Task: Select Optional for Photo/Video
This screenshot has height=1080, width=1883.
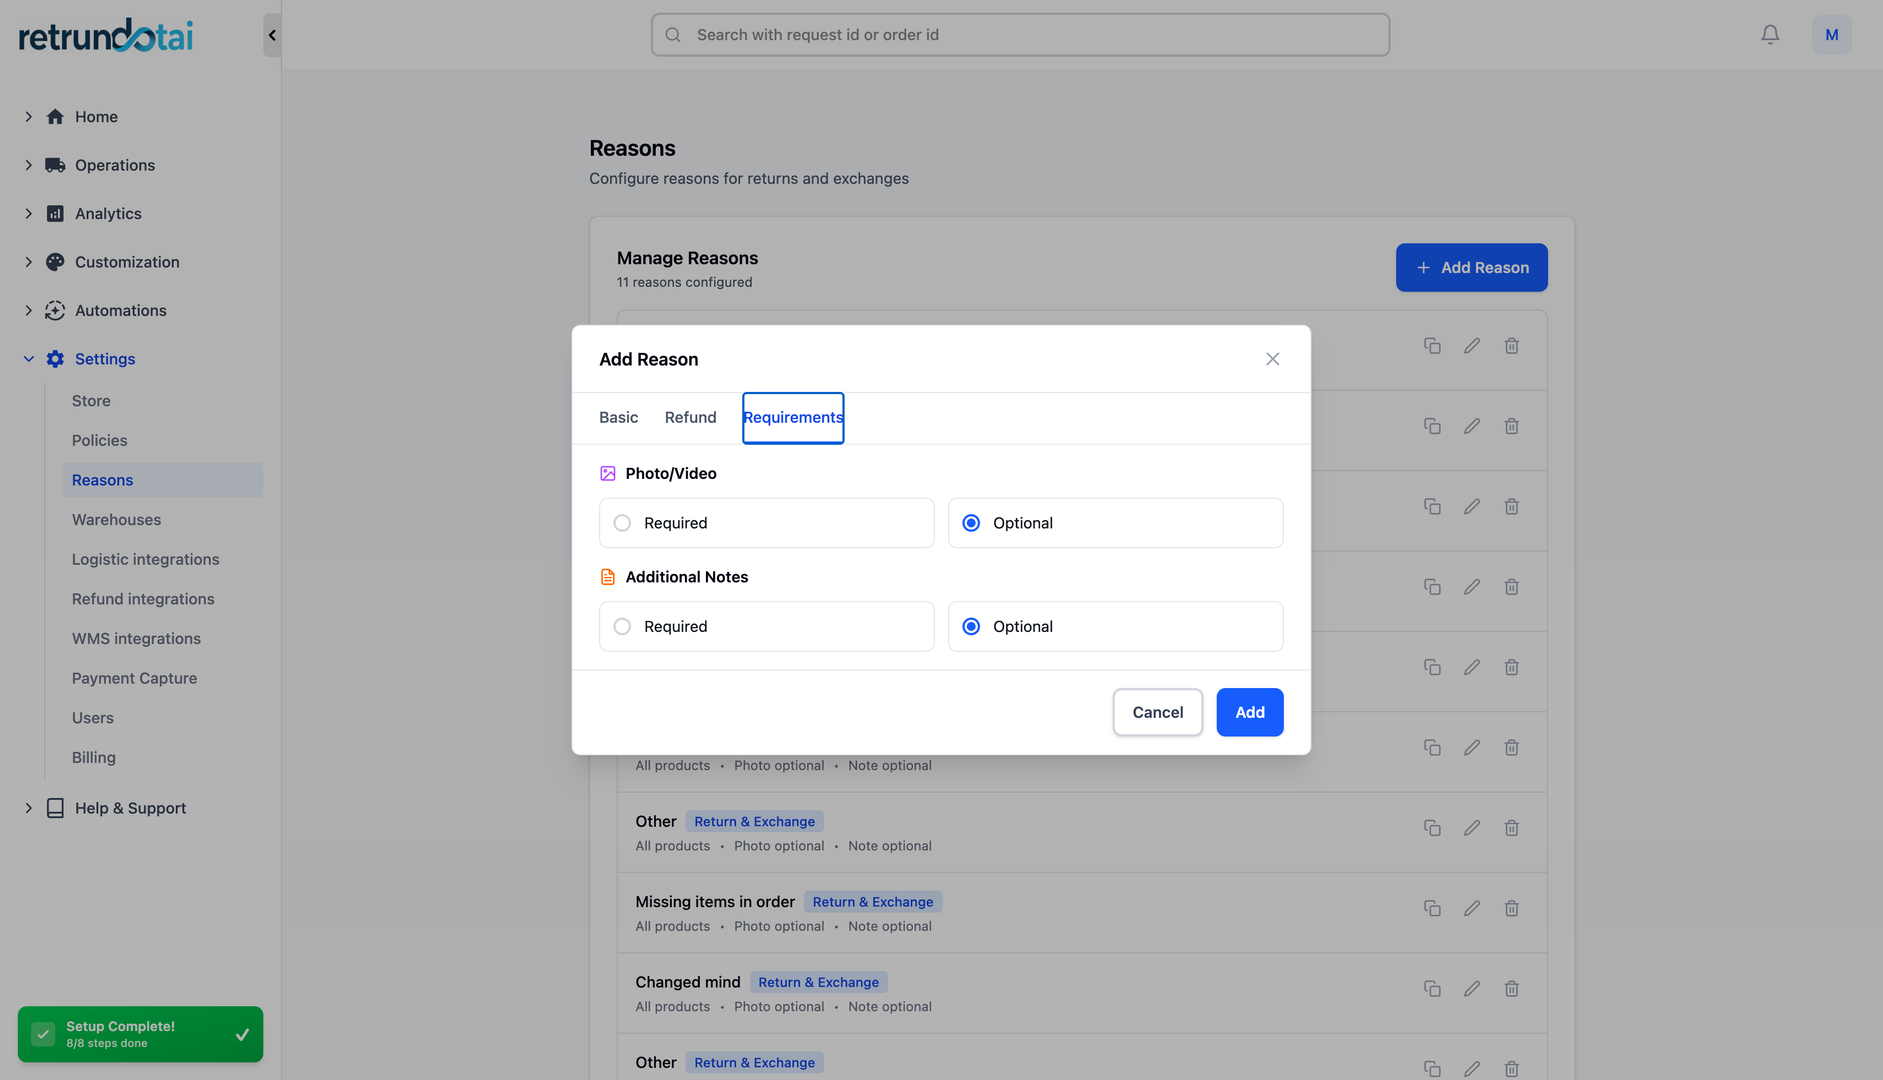Action: (971, 523)
